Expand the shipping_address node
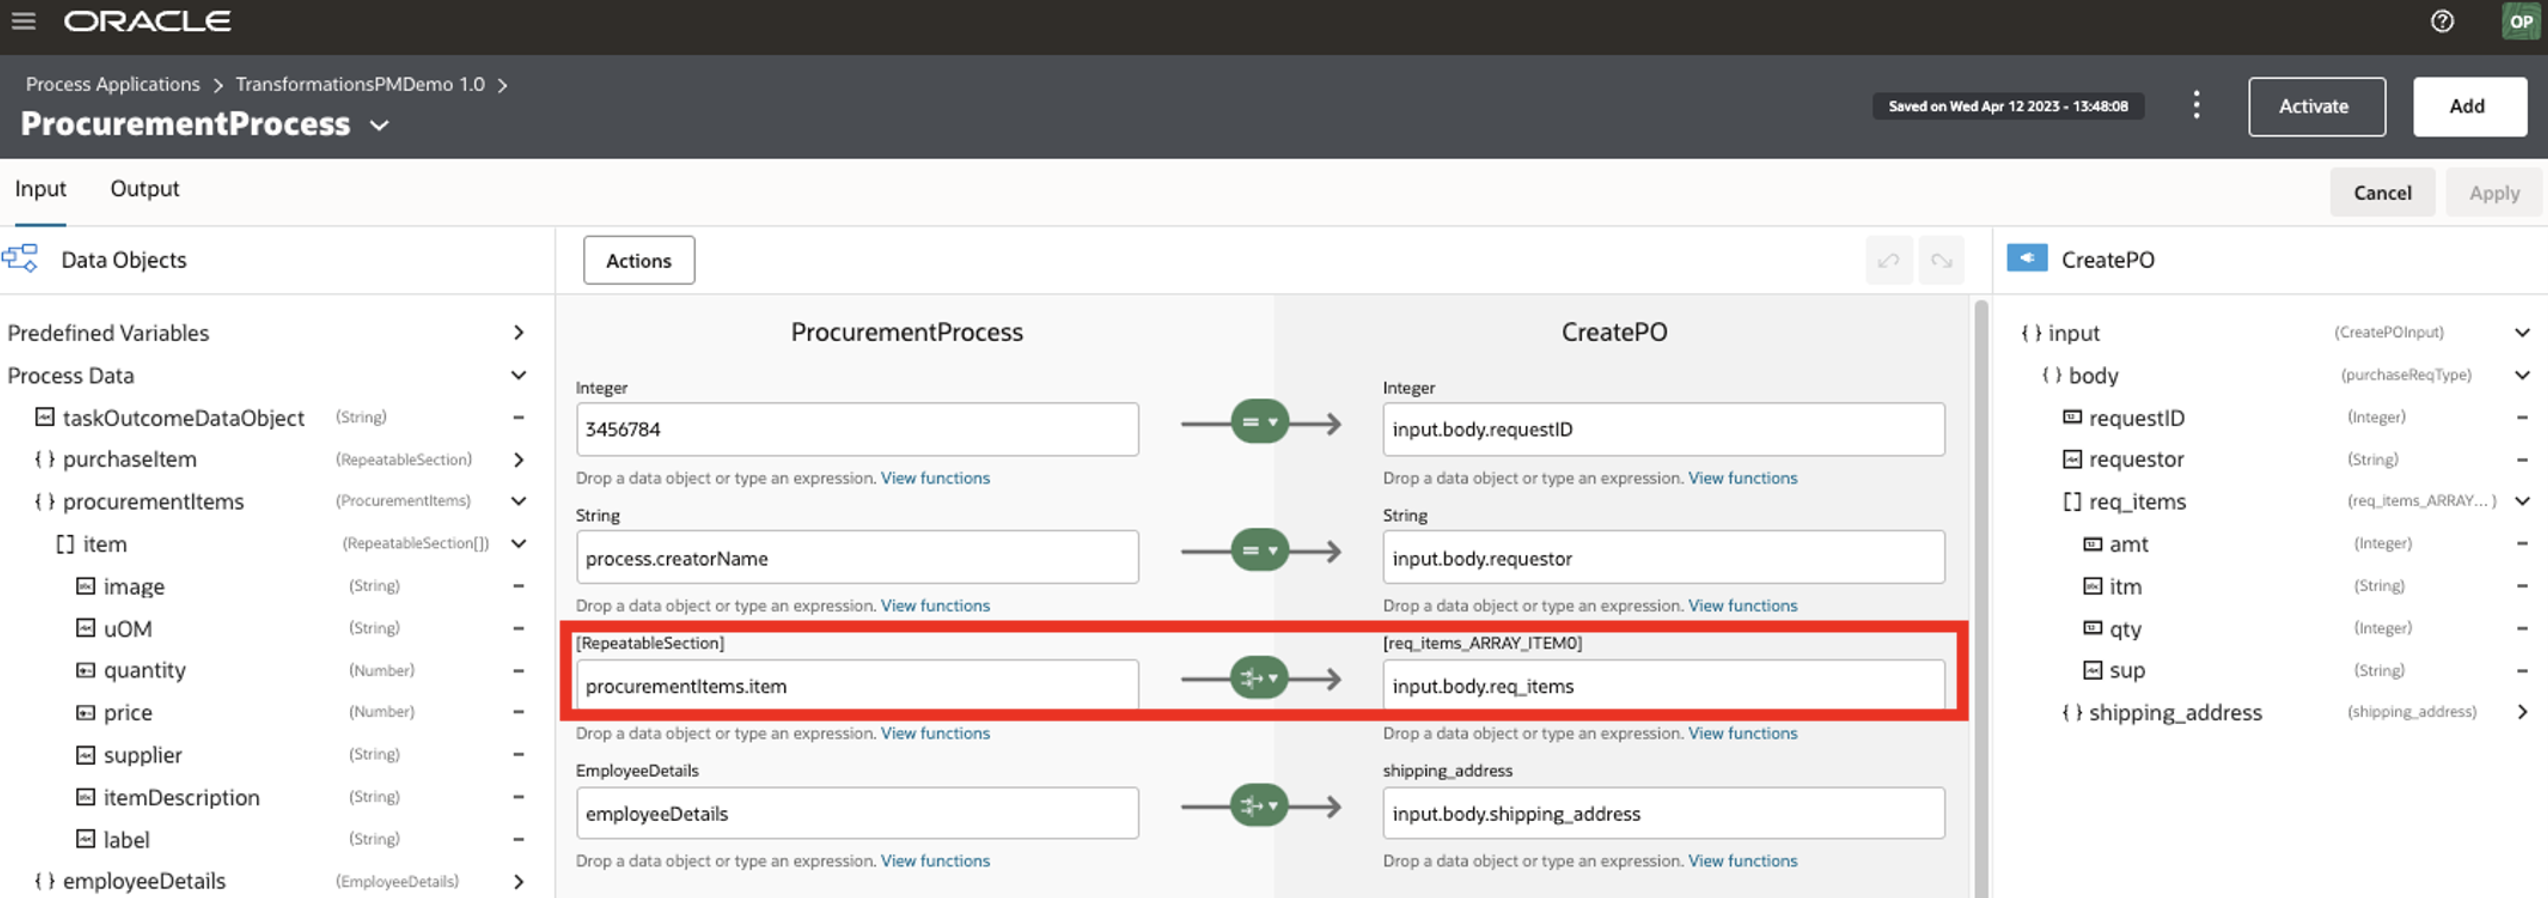The image size is (2548, 898). point(2522,712)
